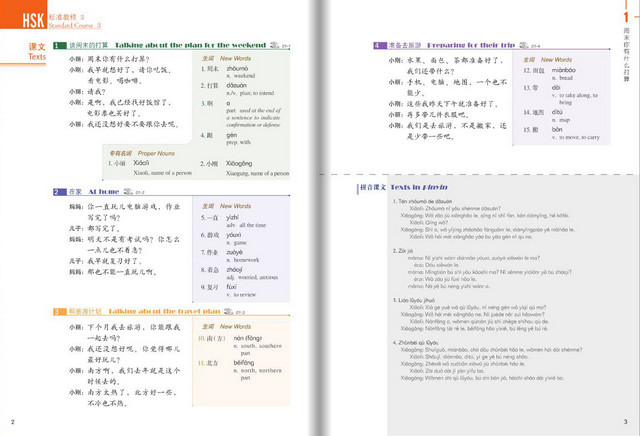The width and height of the screenshot is (640, 436).
Task: Select vocabulary word běifāng (north)
Action: pyautogui.click(x=244, y=363)
